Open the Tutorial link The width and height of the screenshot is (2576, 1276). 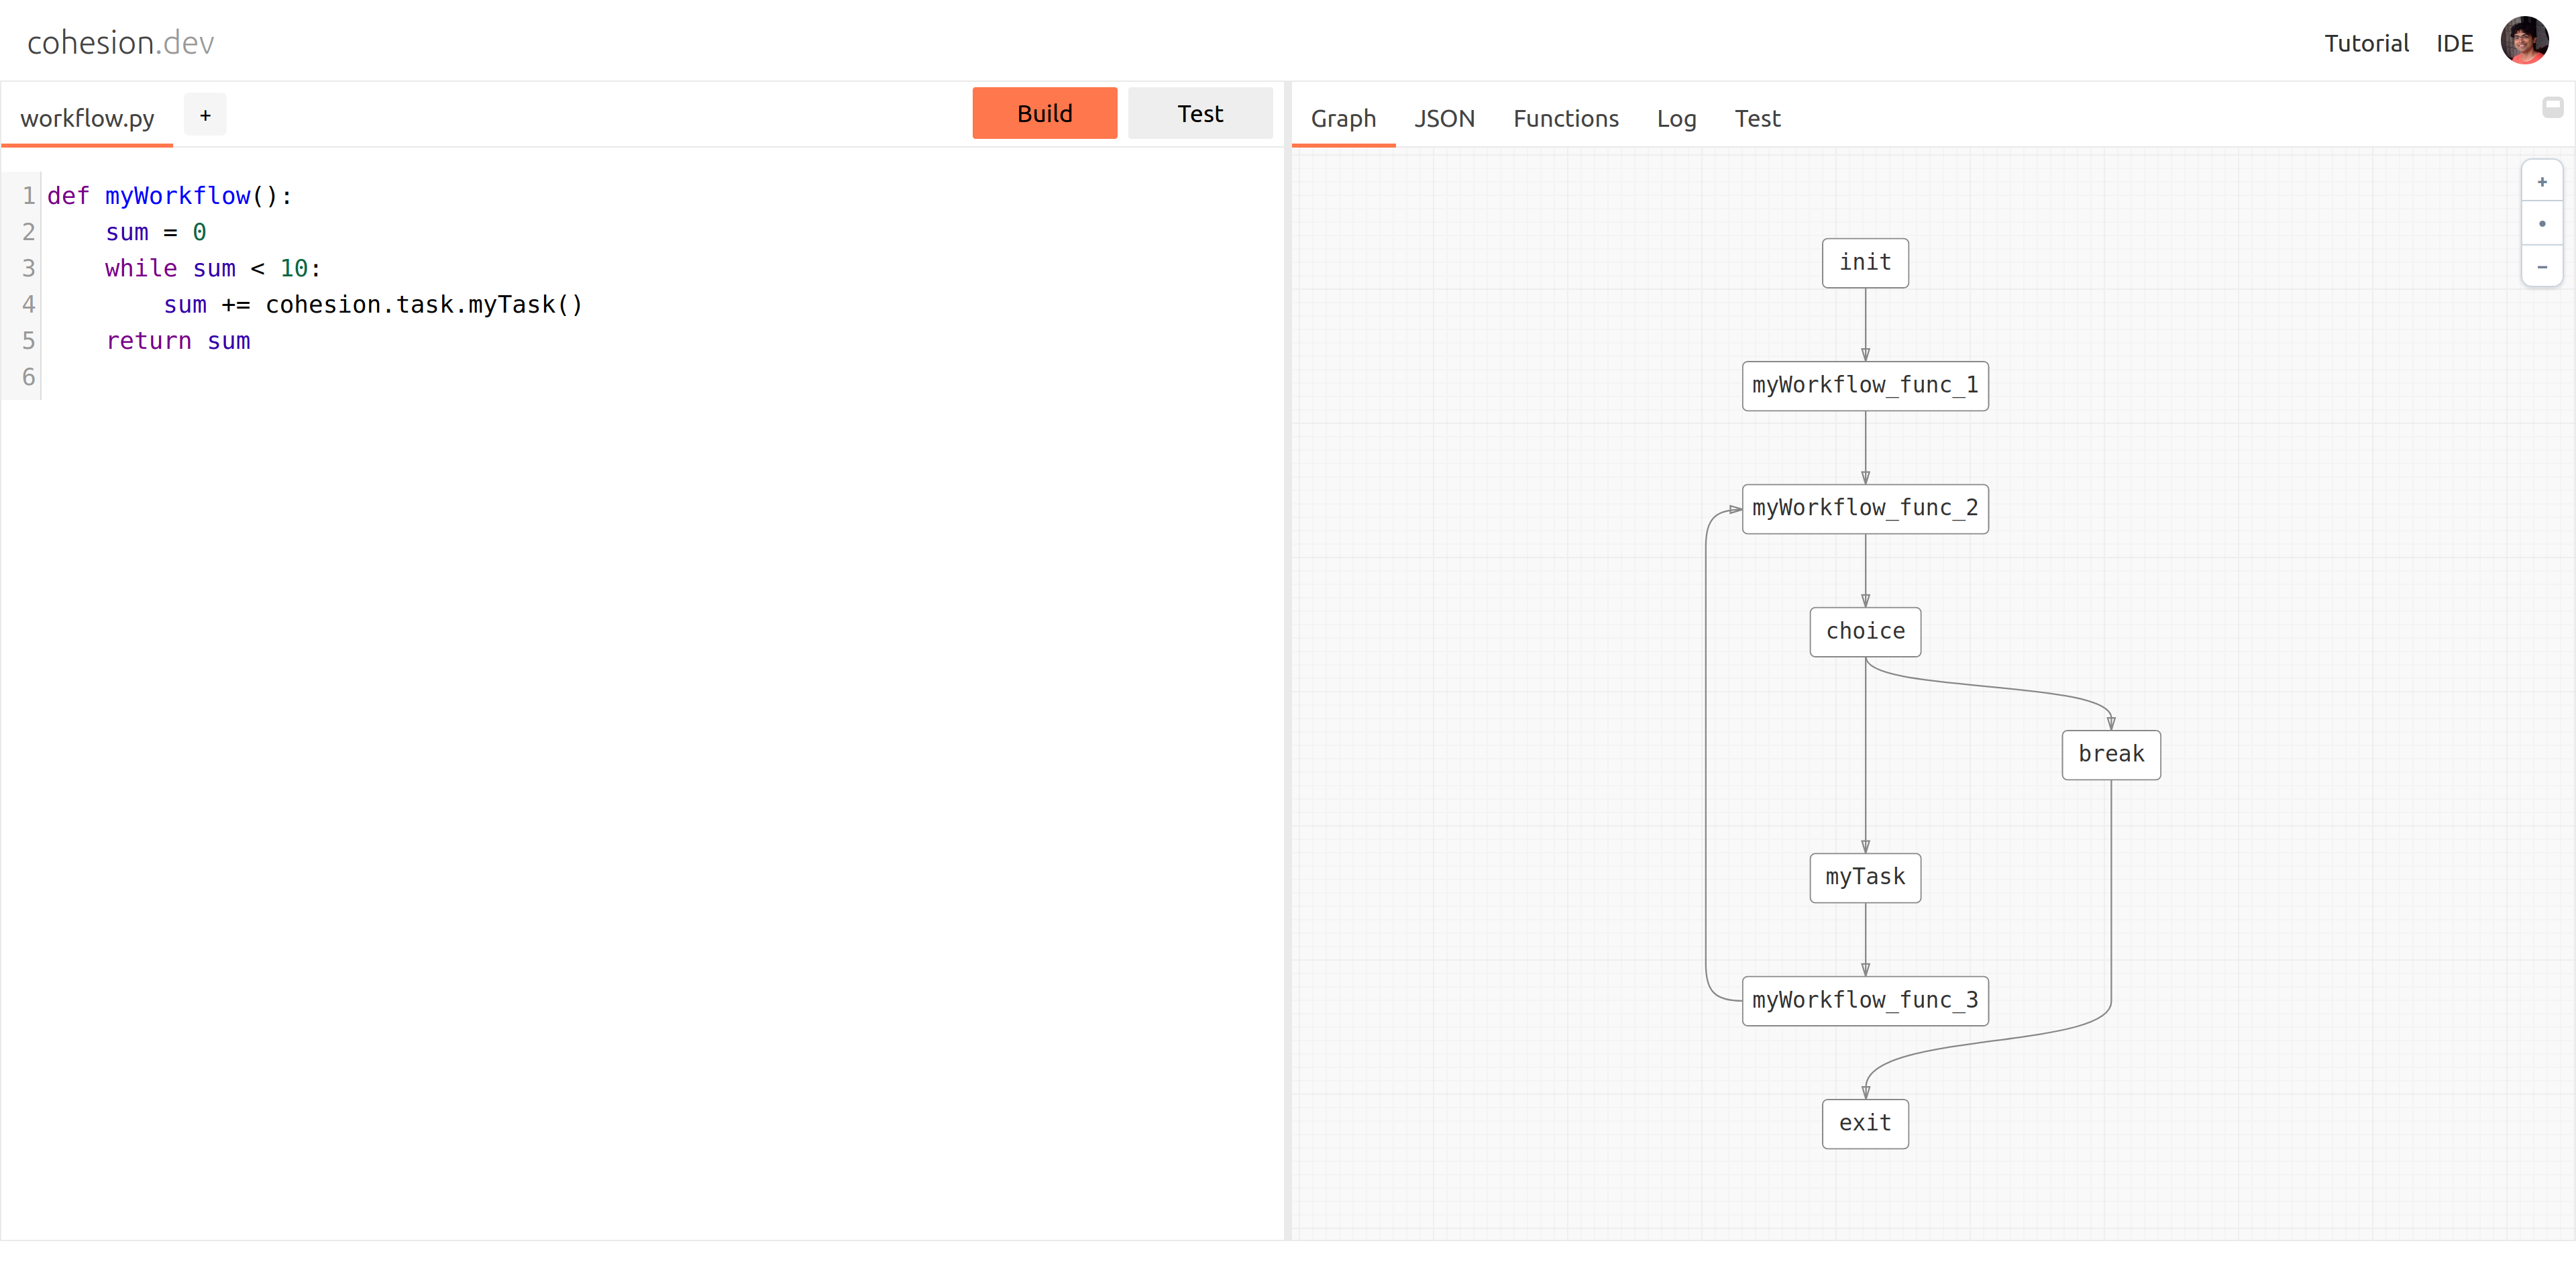coord(2365,44)
